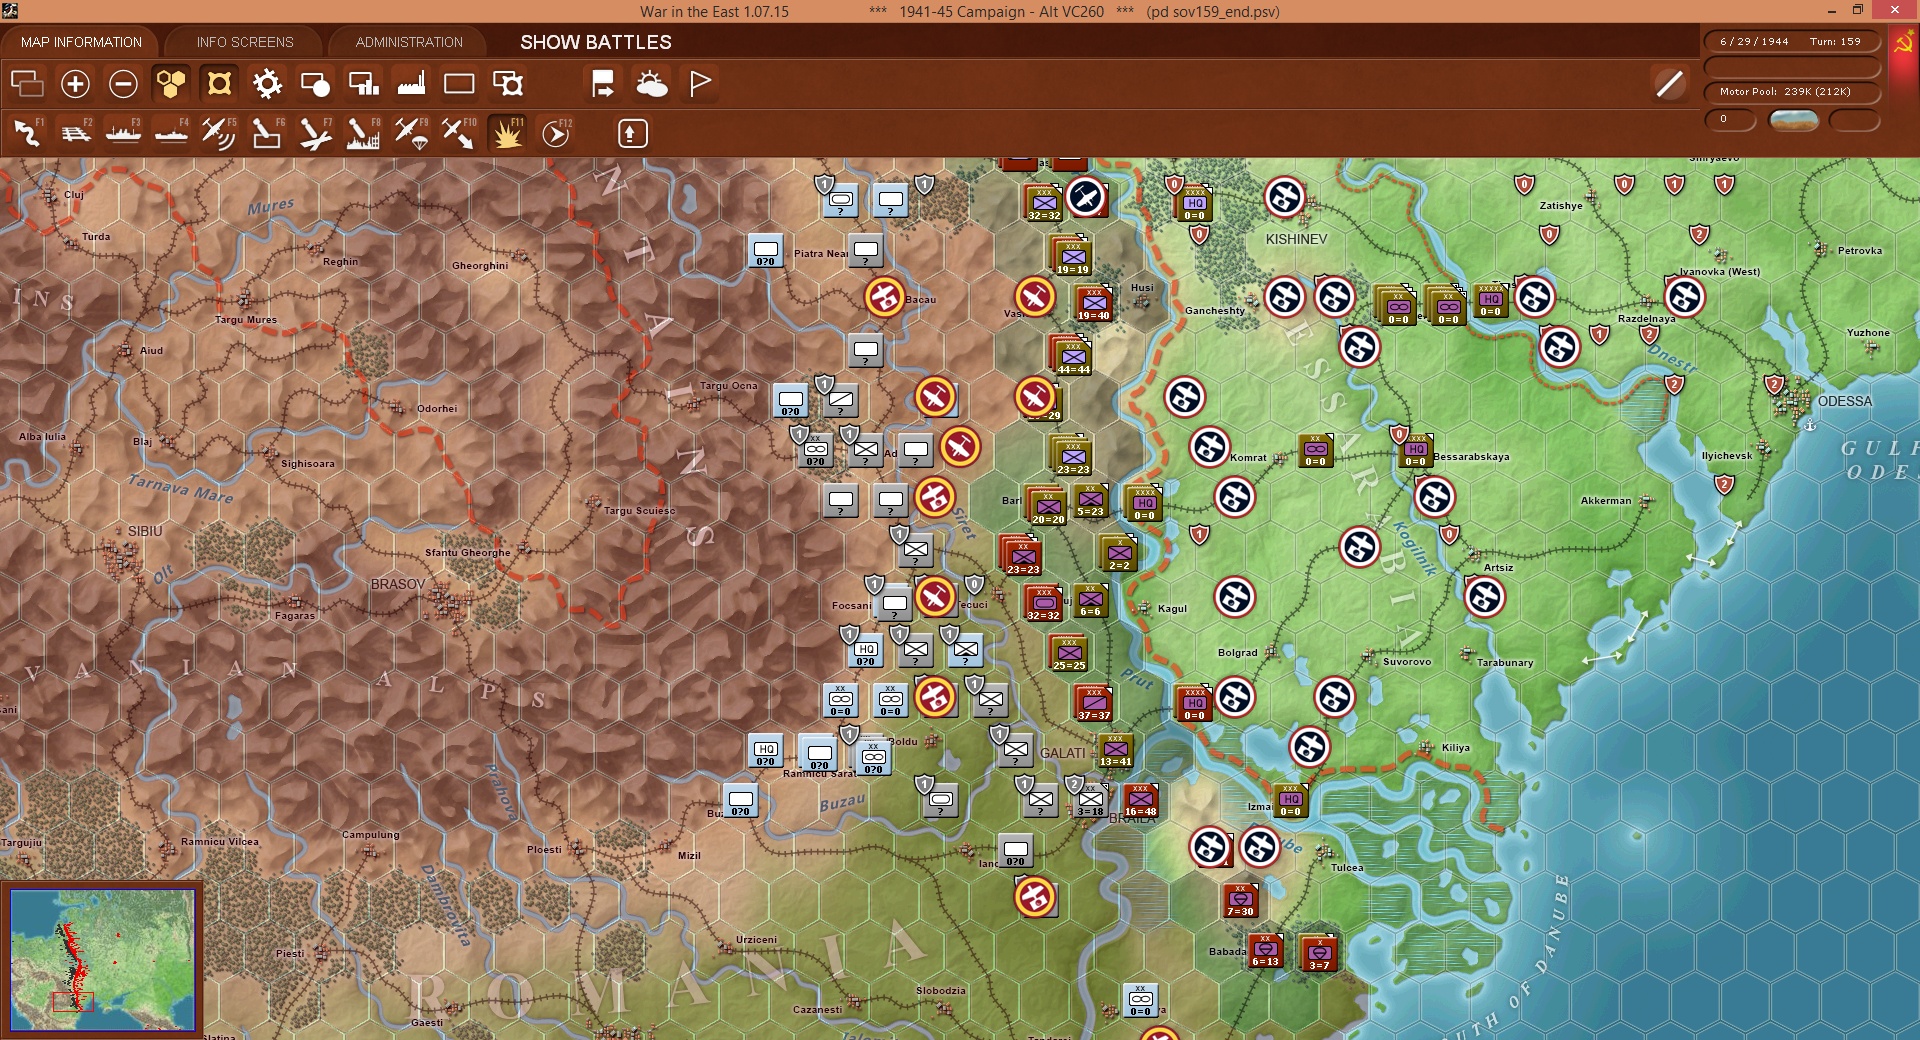Click the Ploesti town label
1920x1040 pixels.
coord(544,849)
